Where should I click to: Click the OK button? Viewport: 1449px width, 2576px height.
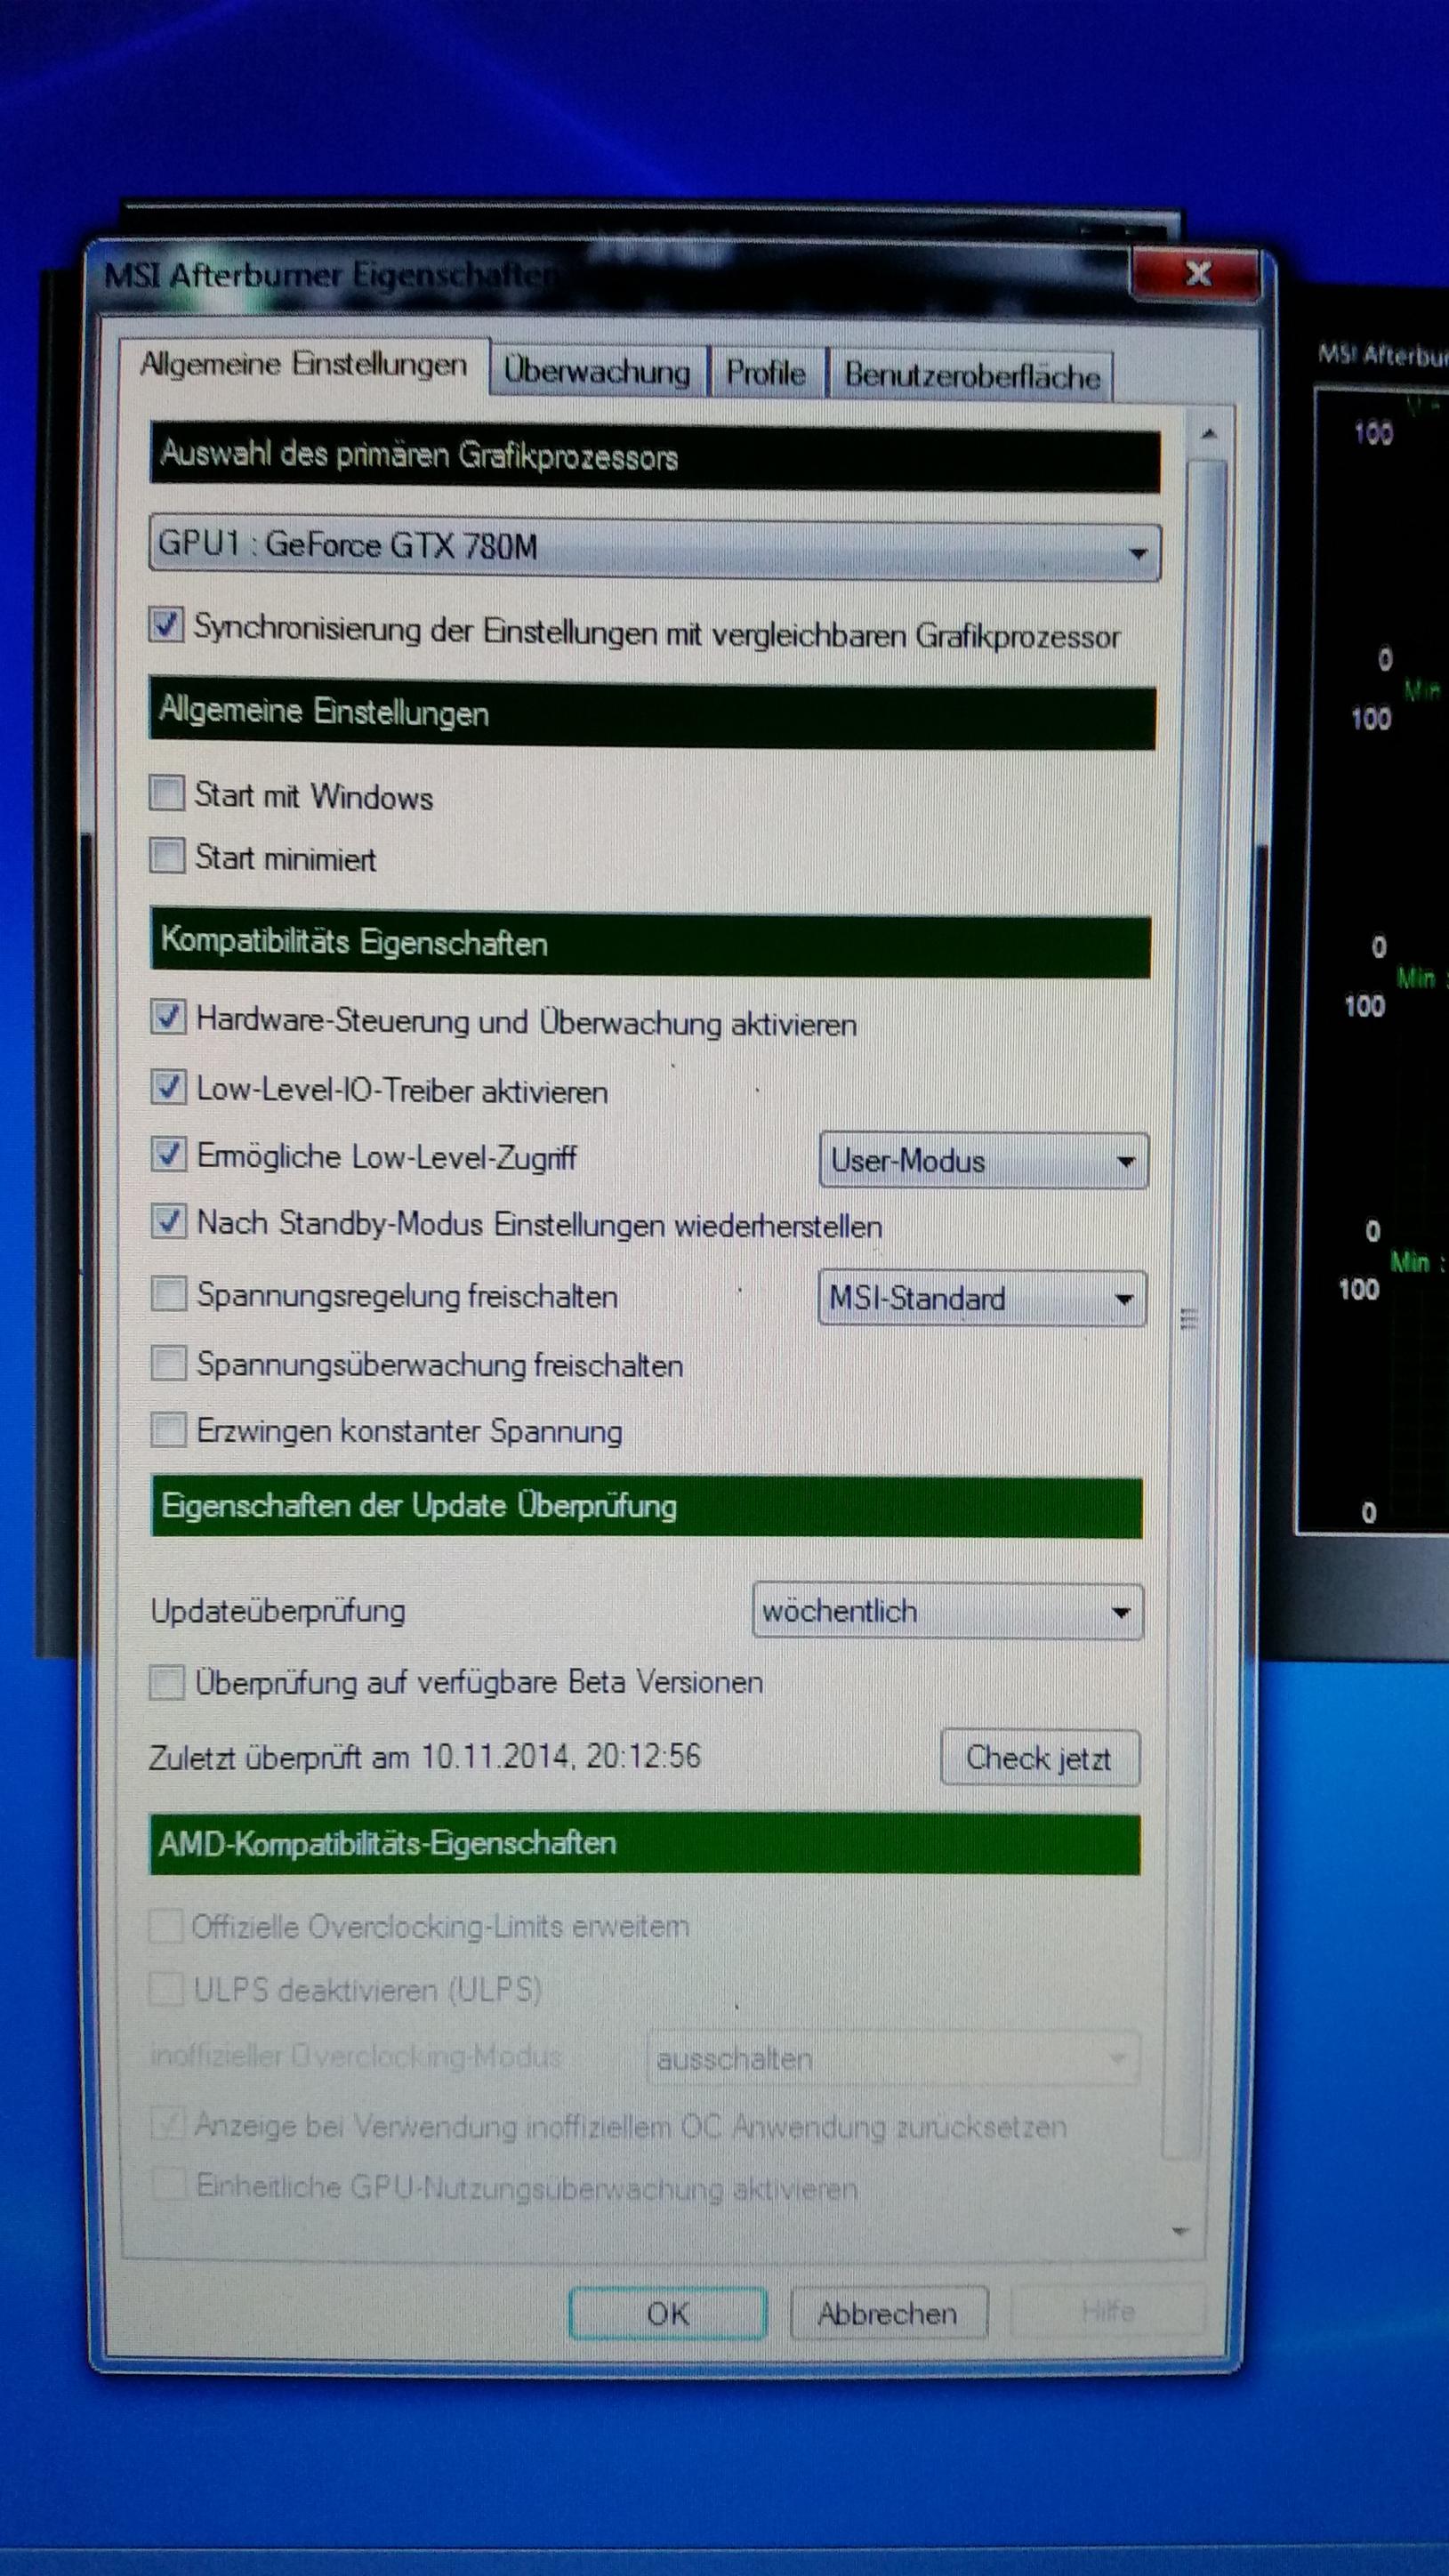pos(667,2314)
